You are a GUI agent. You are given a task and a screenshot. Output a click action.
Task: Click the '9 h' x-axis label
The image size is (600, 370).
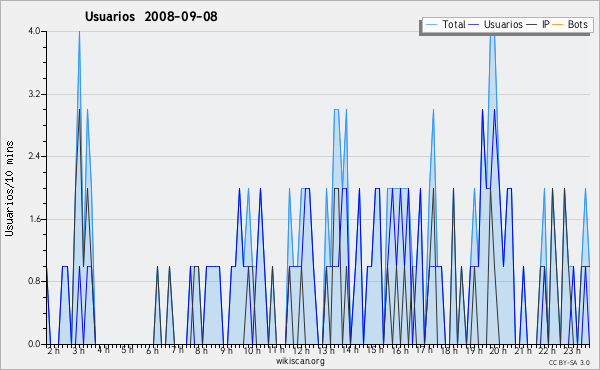click(226, 350)
